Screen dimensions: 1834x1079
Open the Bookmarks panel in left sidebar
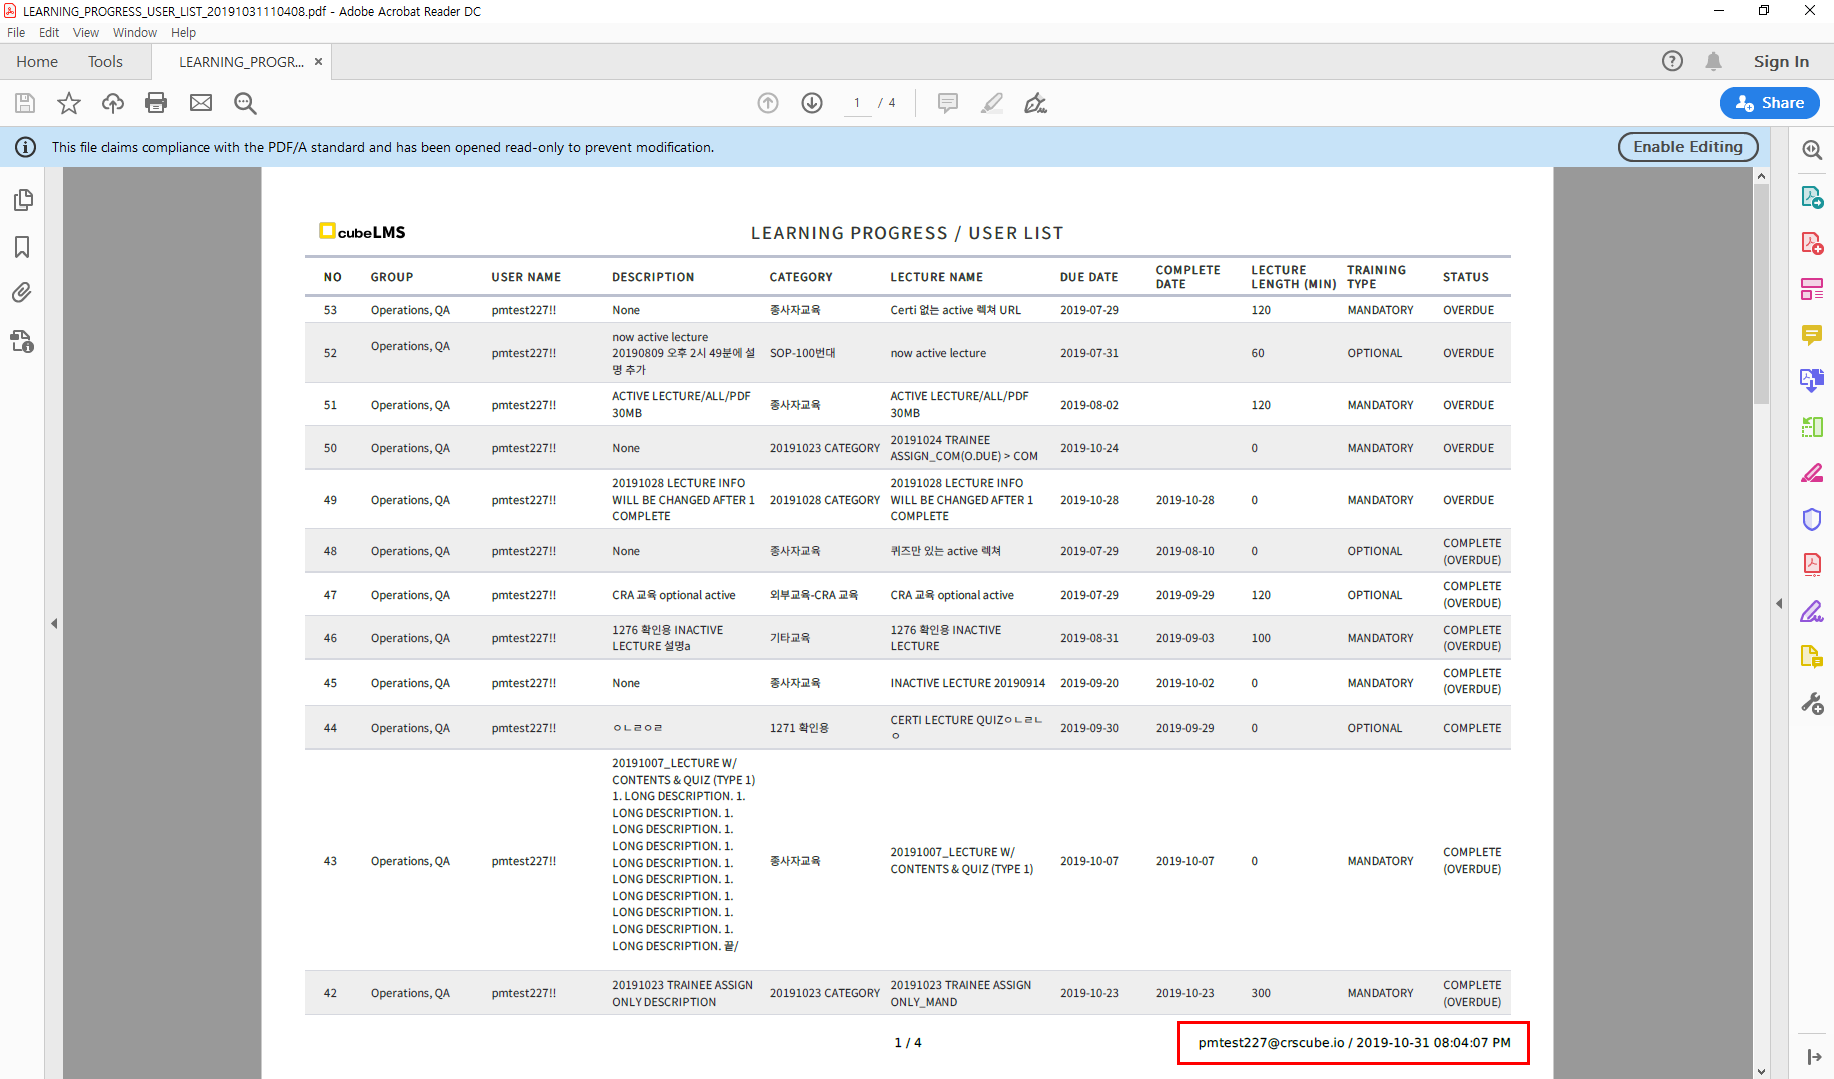22,247
